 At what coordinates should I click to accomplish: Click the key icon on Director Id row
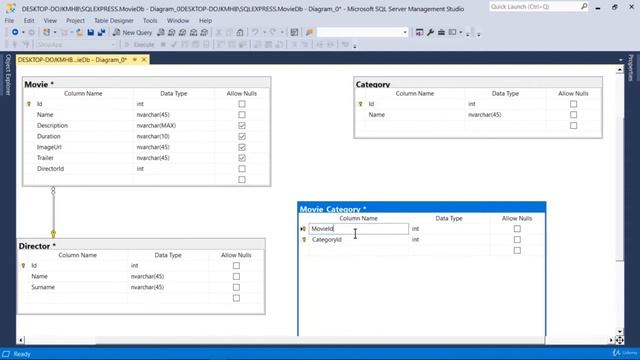click(23, 266)
